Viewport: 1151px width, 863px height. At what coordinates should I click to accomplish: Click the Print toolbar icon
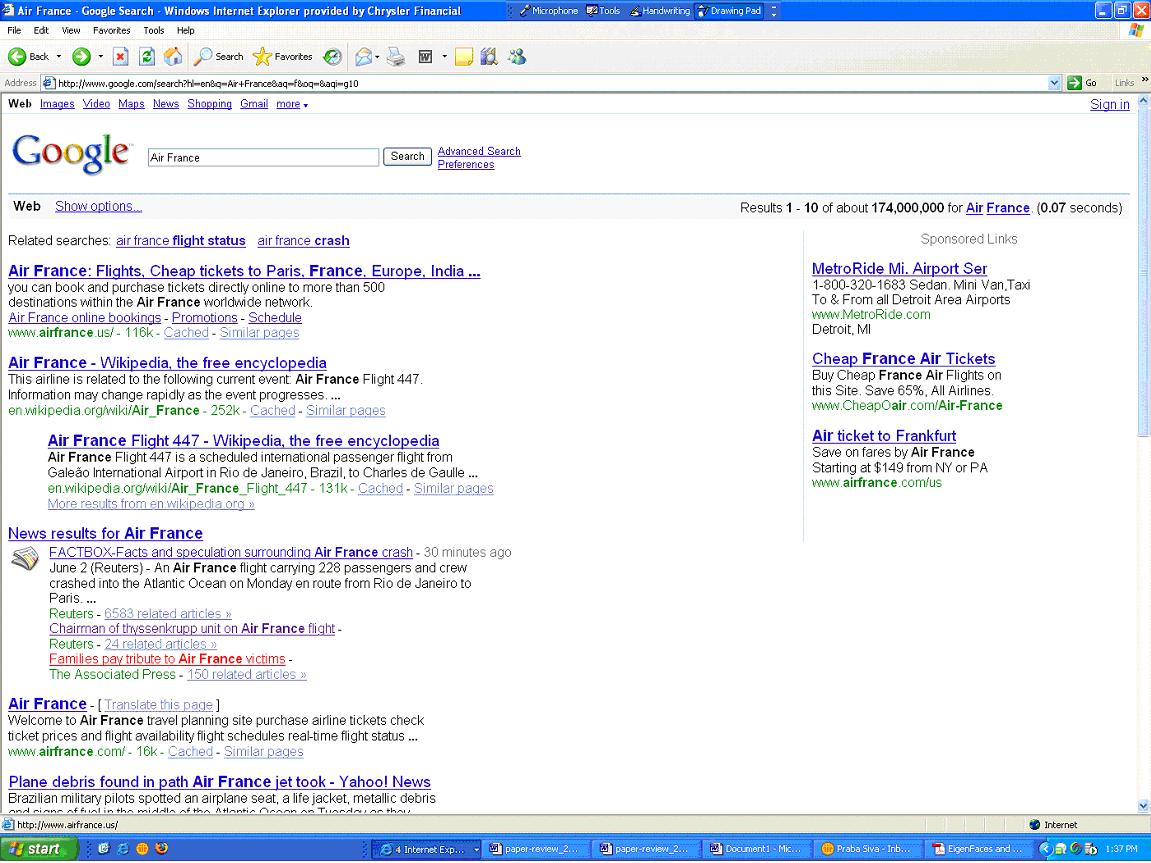click(x=396, y=57)
